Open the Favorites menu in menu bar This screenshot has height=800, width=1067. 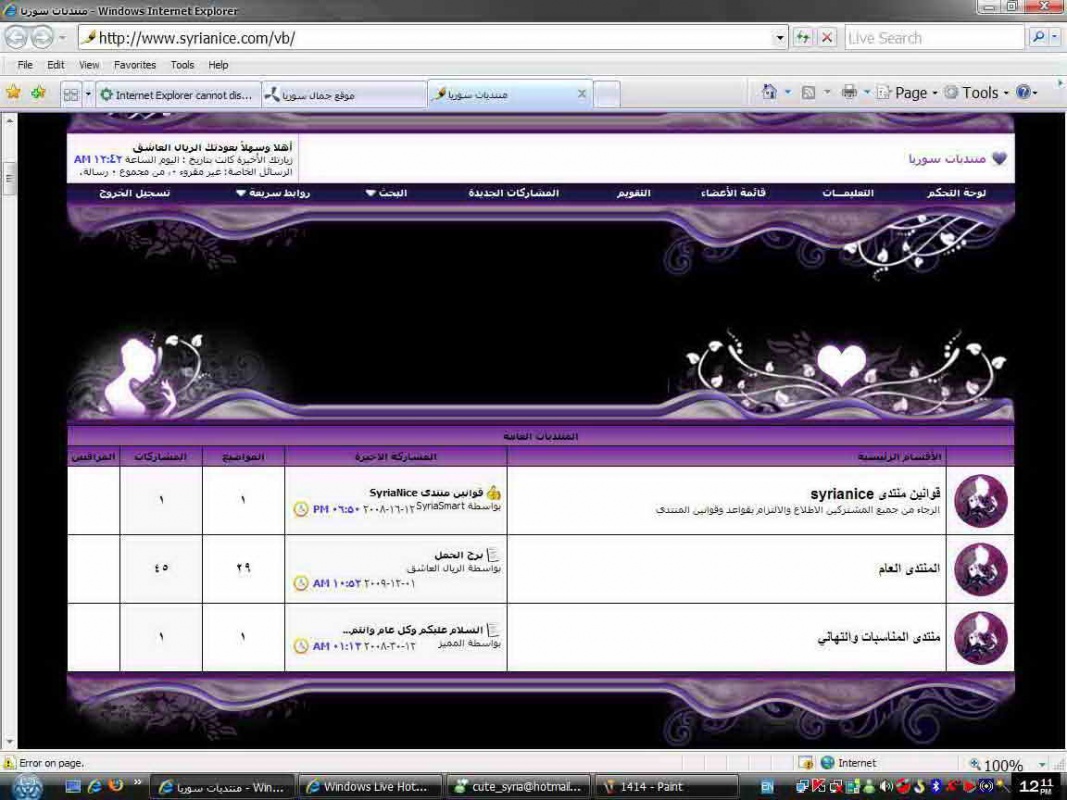point(134,65)
